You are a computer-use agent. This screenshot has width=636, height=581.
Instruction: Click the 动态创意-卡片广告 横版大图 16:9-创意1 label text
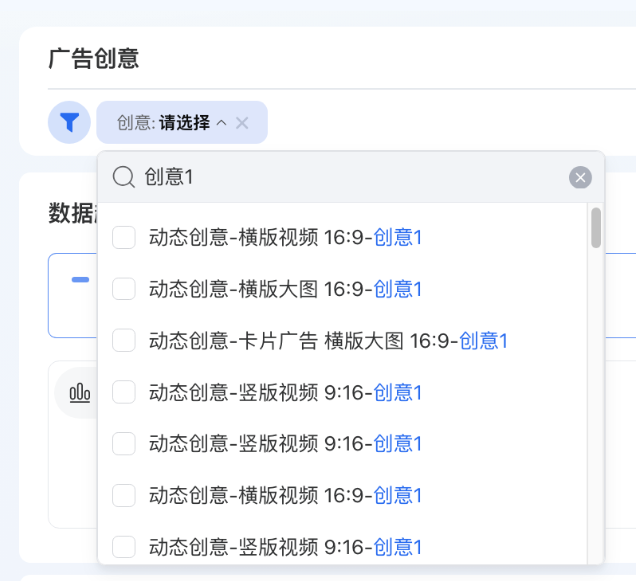coord(328,341)
